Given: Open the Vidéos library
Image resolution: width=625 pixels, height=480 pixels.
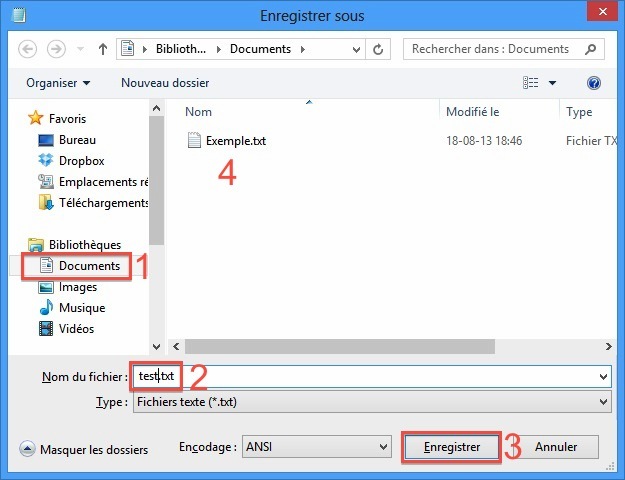Looking at the screenshot, I should click(79, 329).
